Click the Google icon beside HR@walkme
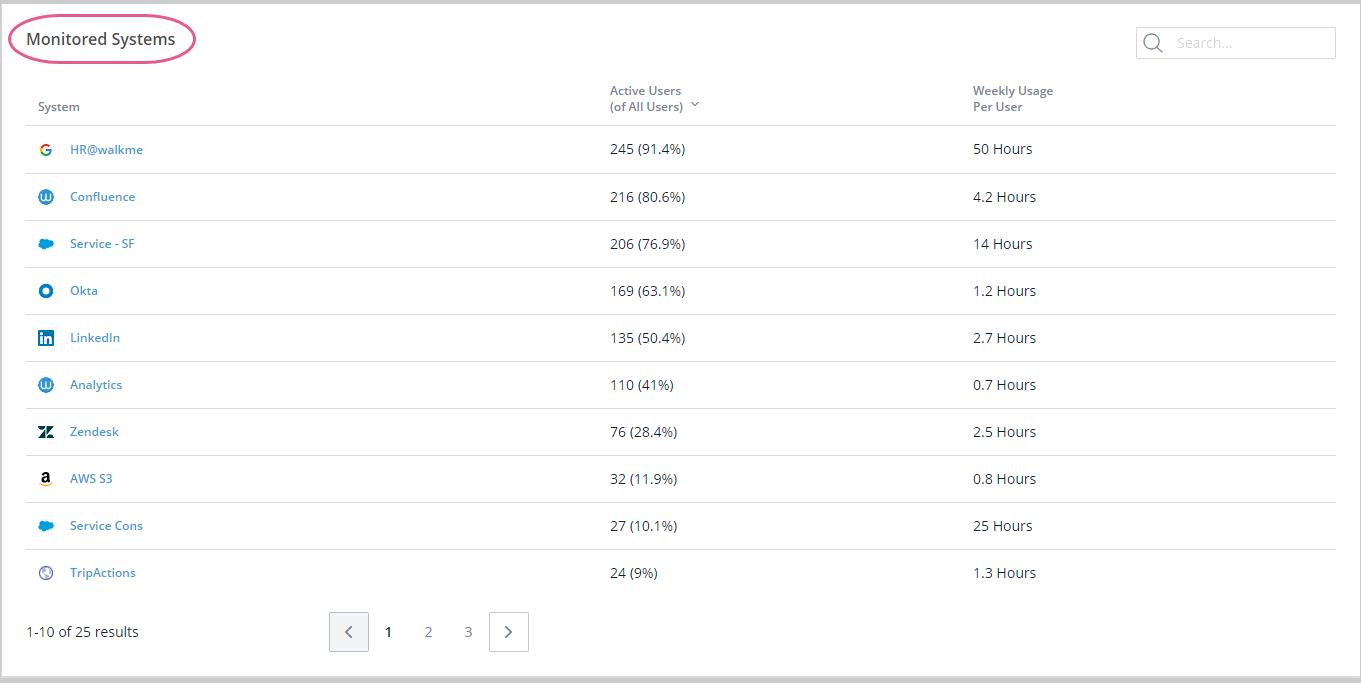The image size is (1361, 683). coord(46,150)
